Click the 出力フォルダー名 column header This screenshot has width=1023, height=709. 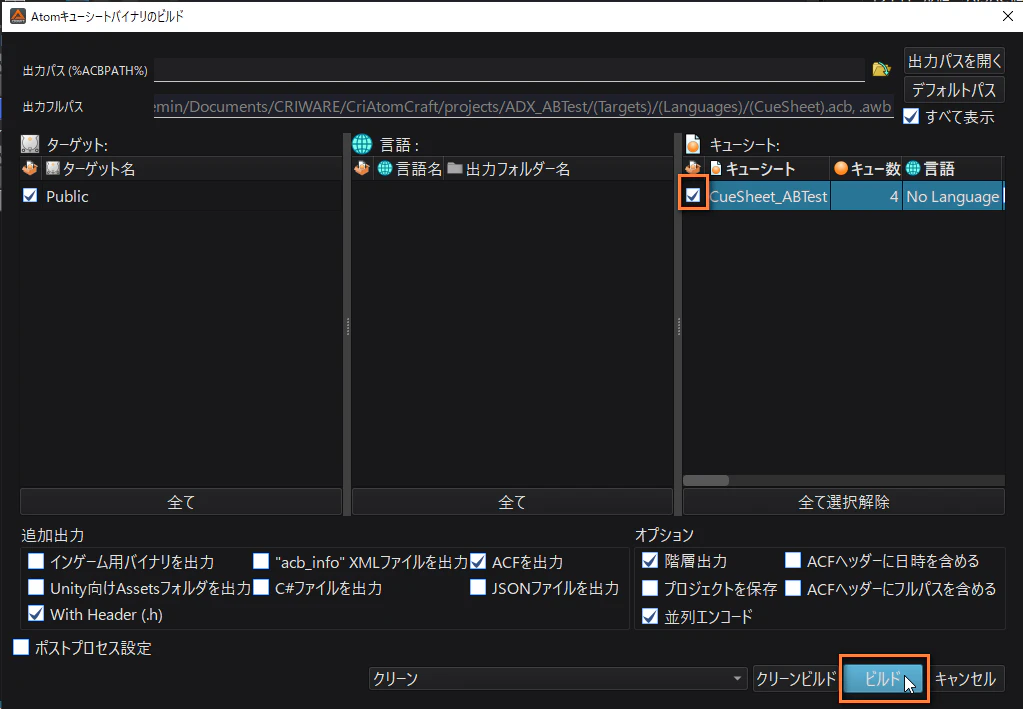pos(558,169)
